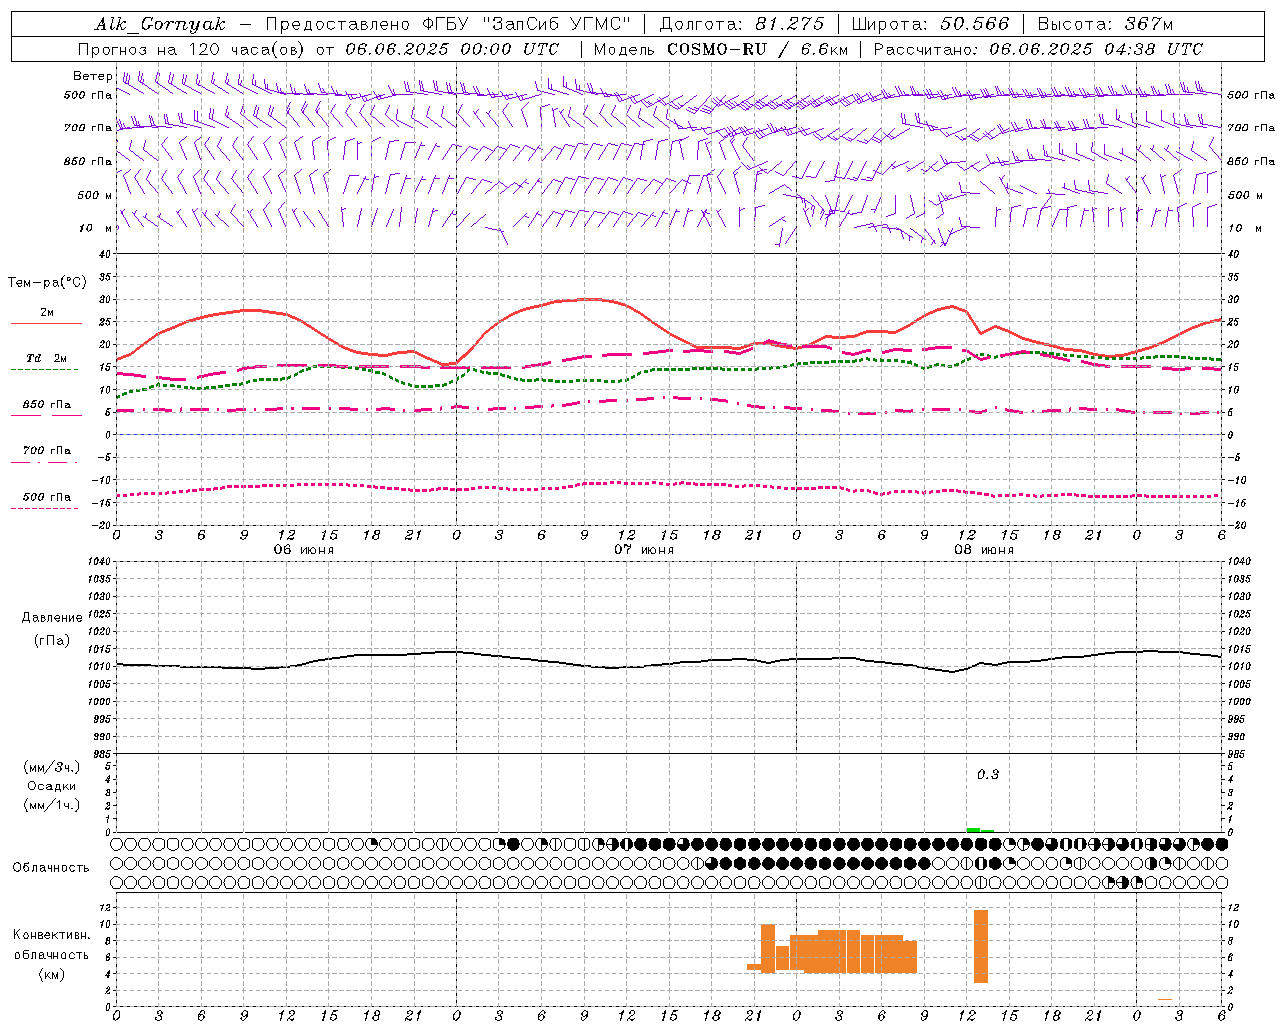Select the (мм/1ч.) precipitation unit label
Viewport: 1280px width, 1024px height.
pos(52,805)
